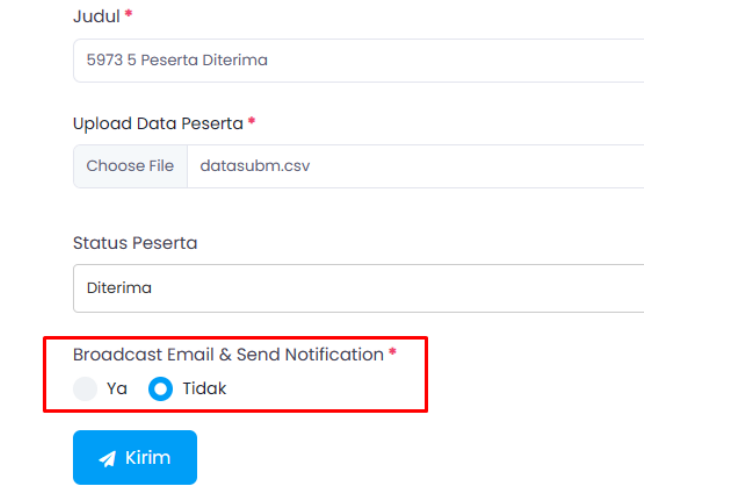Screen dimensions: 737x502
Task: Select the Tidak radio button
Action: click(160, 389)
